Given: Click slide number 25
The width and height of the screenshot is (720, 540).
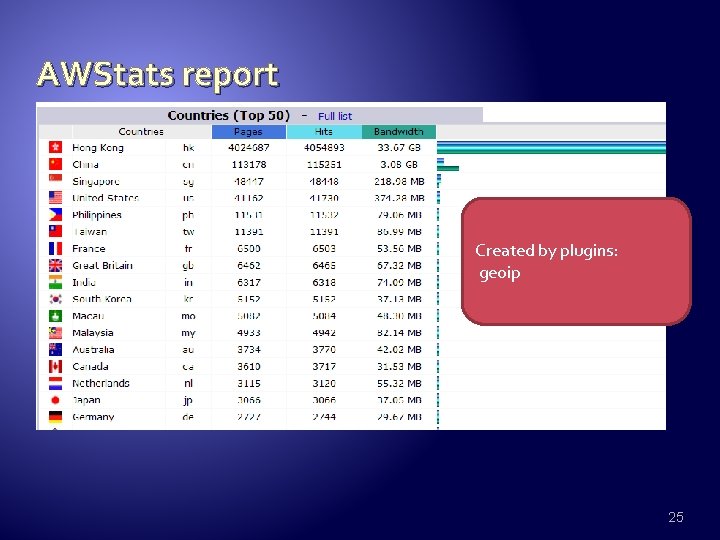Looking at the screenshot, I should [675, 517].
